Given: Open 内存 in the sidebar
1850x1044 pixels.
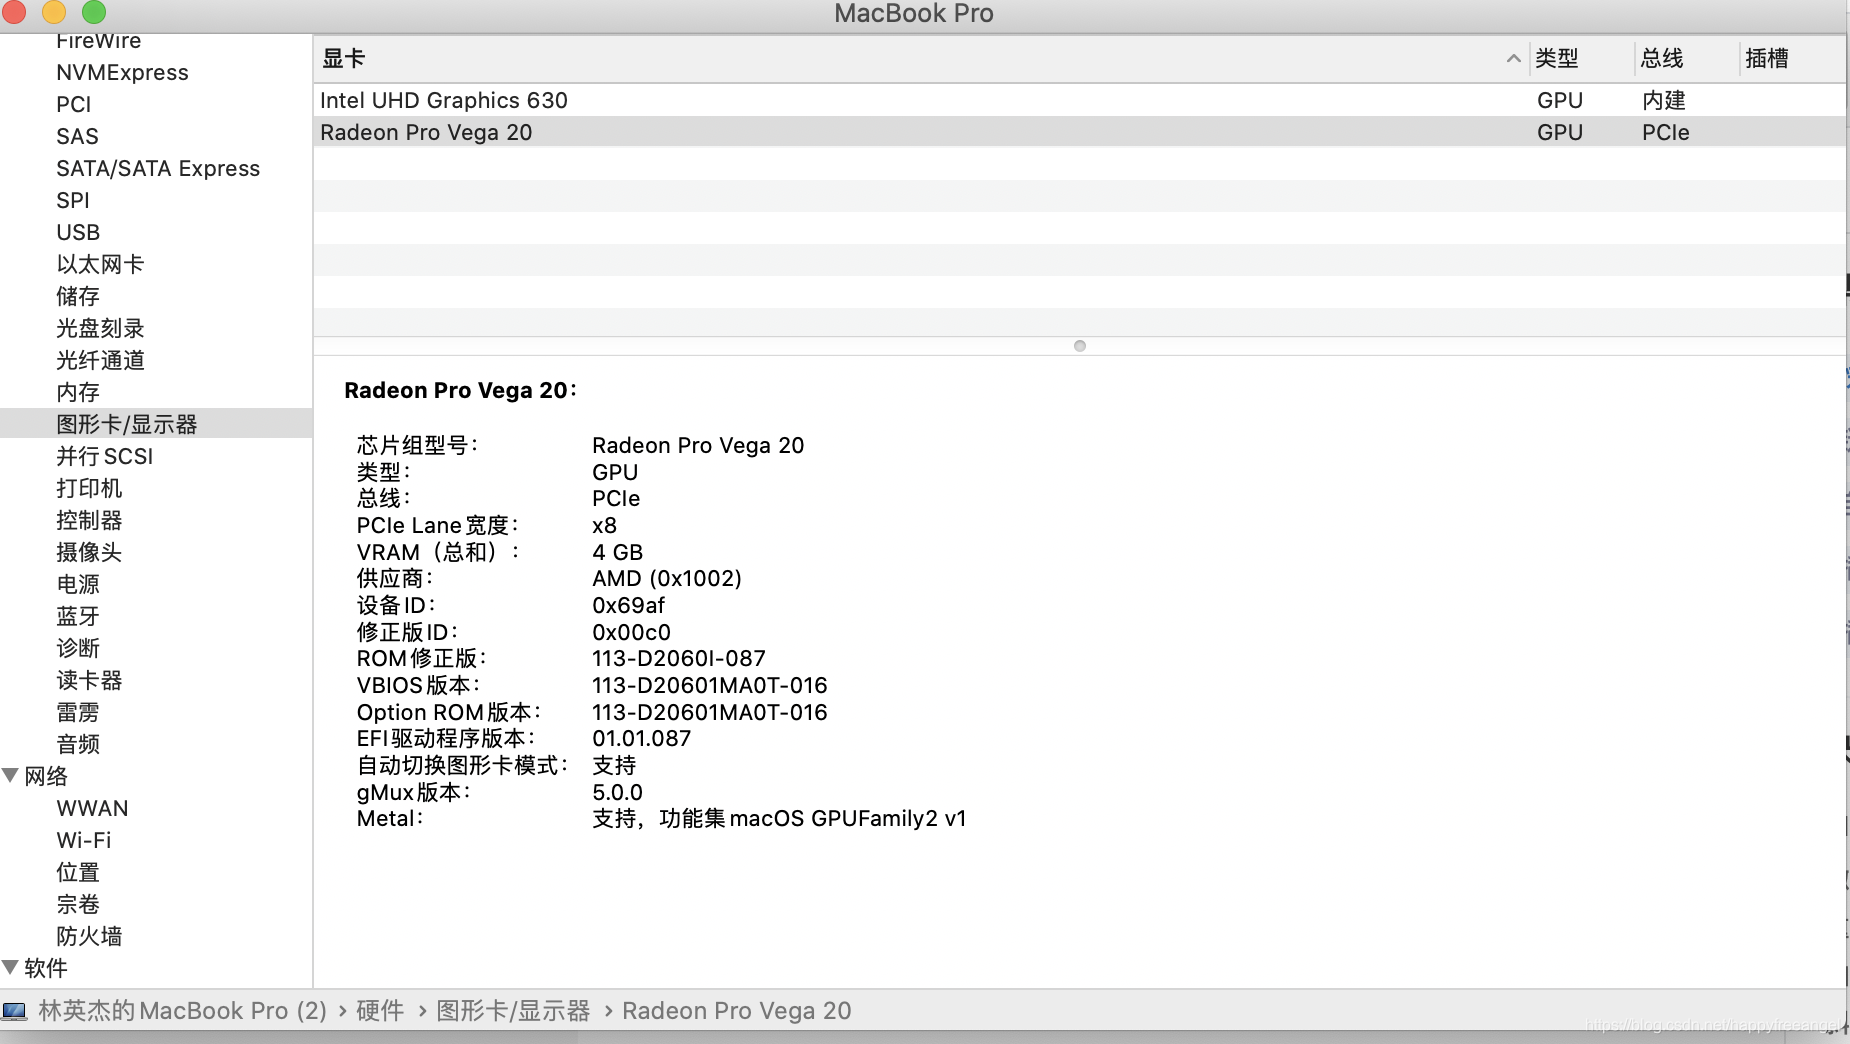Looking at the screenshot, I should (x=78, y=393).
